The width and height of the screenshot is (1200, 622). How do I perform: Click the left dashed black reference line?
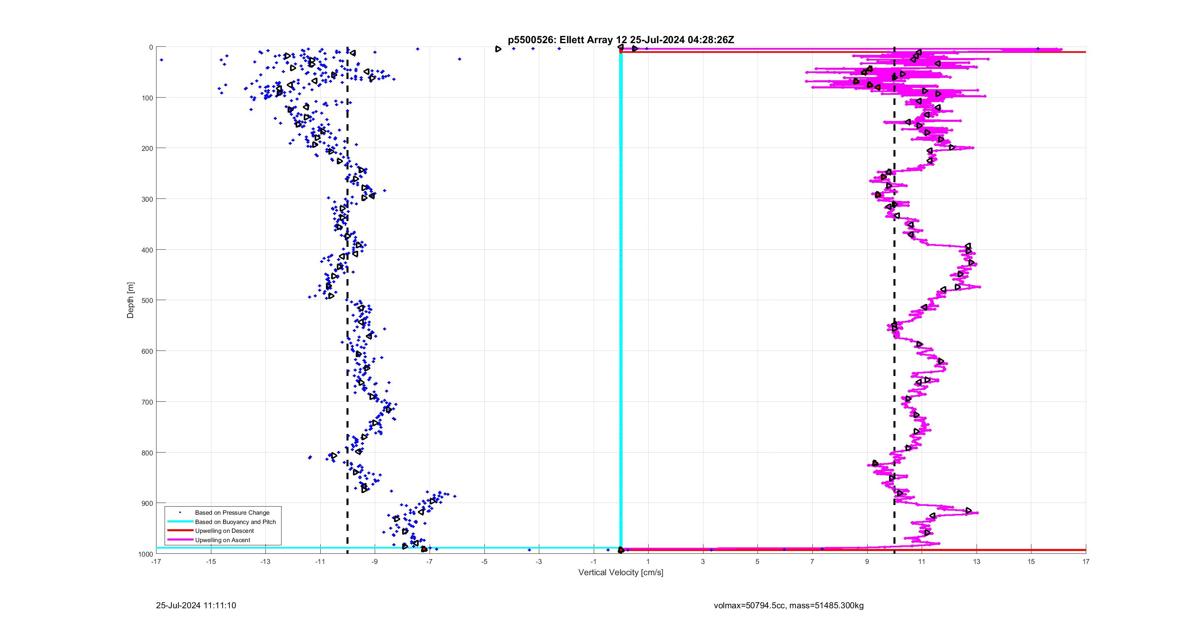[x=347, y=300]
